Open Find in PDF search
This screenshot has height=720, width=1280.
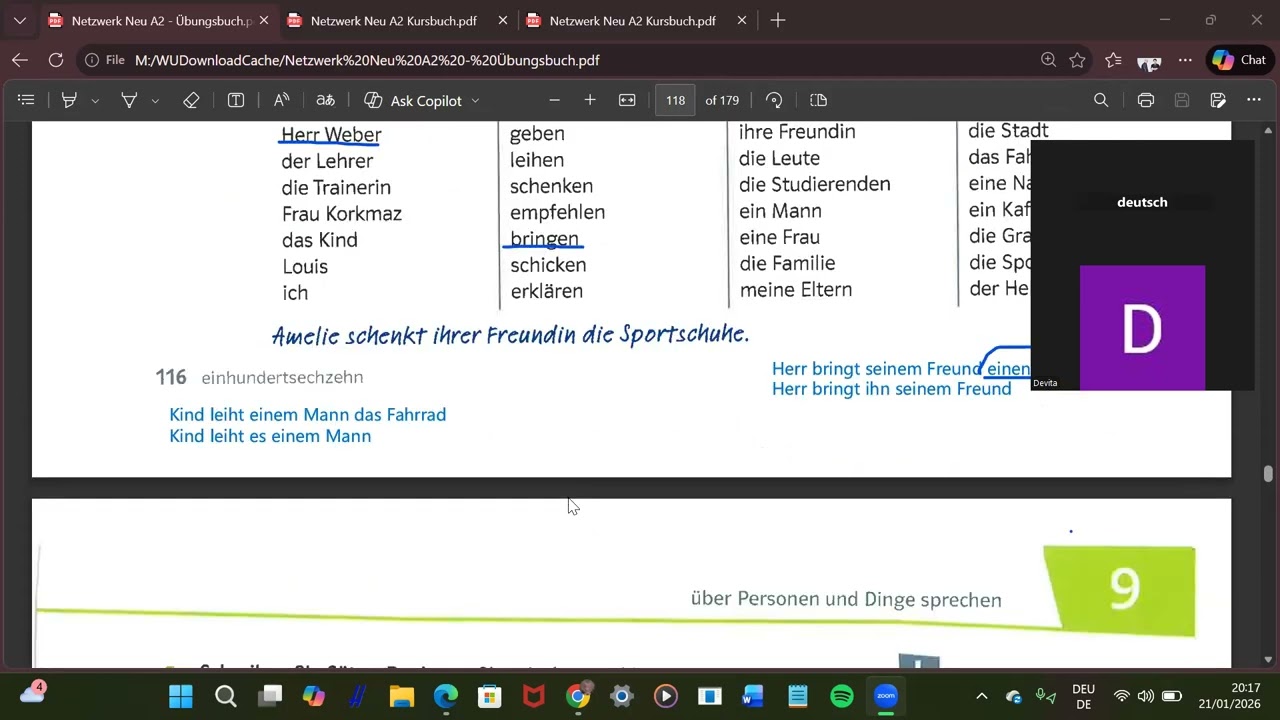(1101, 100)
